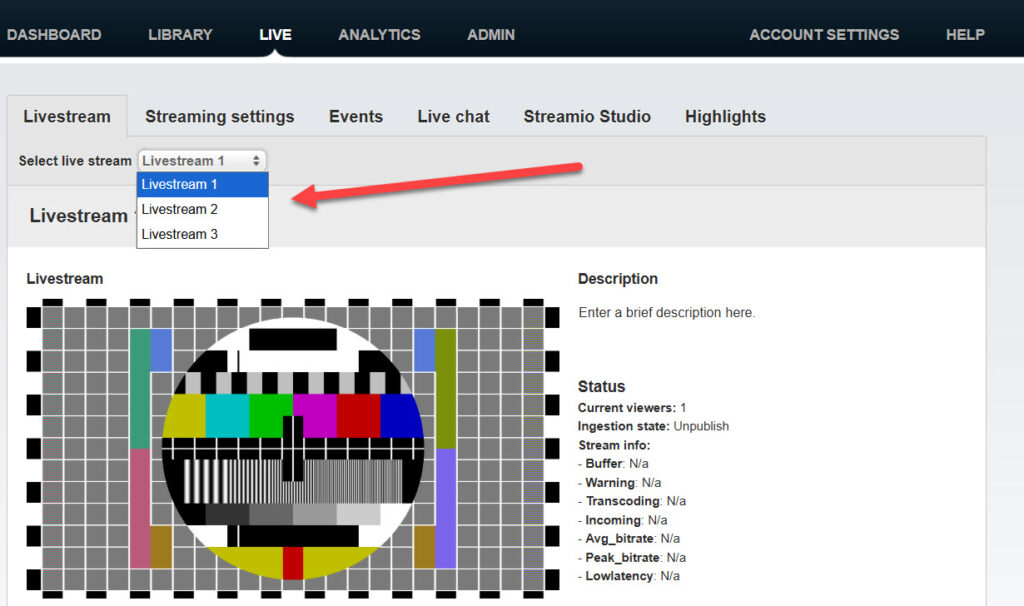Choose Livestream 2 from the dropdown
This screenshot has width=1024, height=606.
(180, 209)
